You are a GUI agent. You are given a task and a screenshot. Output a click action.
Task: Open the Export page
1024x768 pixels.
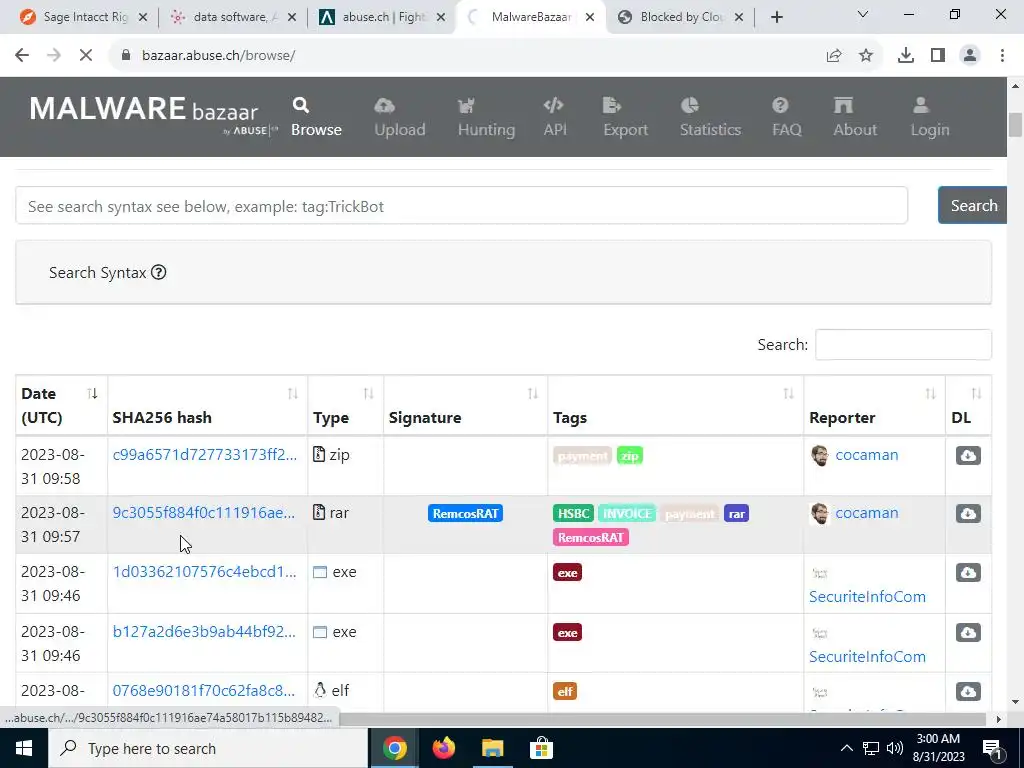pos(625,118)
